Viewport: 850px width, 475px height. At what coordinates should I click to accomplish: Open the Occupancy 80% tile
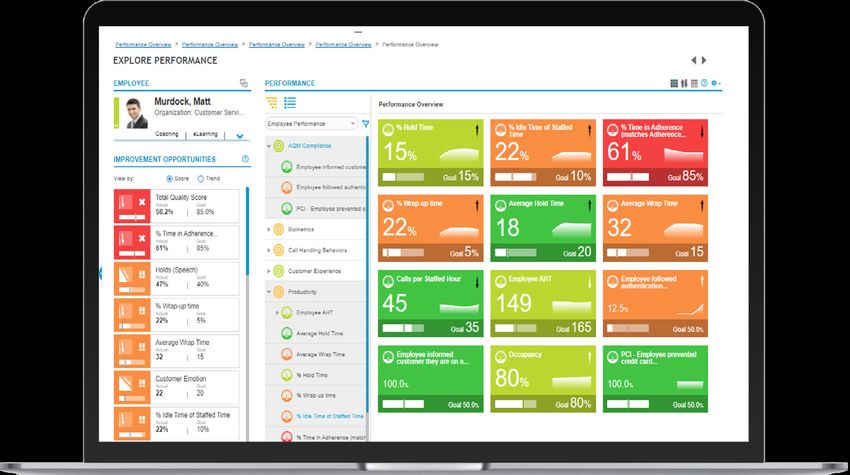541,379
